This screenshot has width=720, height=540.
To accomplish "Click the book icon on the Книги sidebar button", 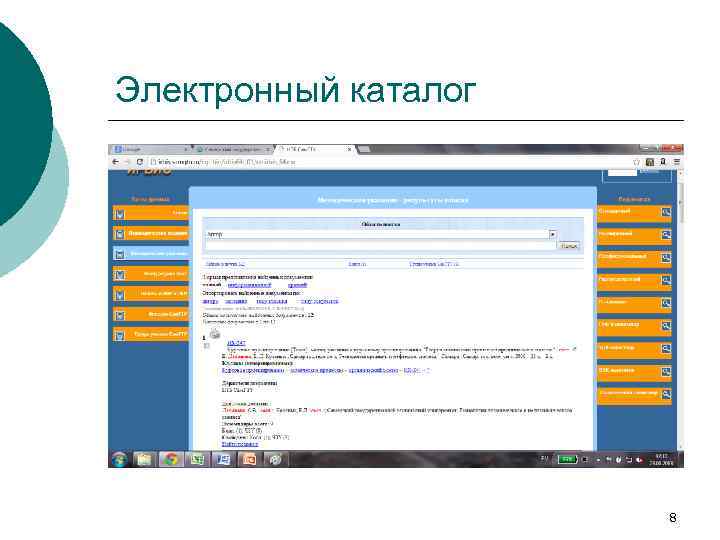I will [120, 214].
